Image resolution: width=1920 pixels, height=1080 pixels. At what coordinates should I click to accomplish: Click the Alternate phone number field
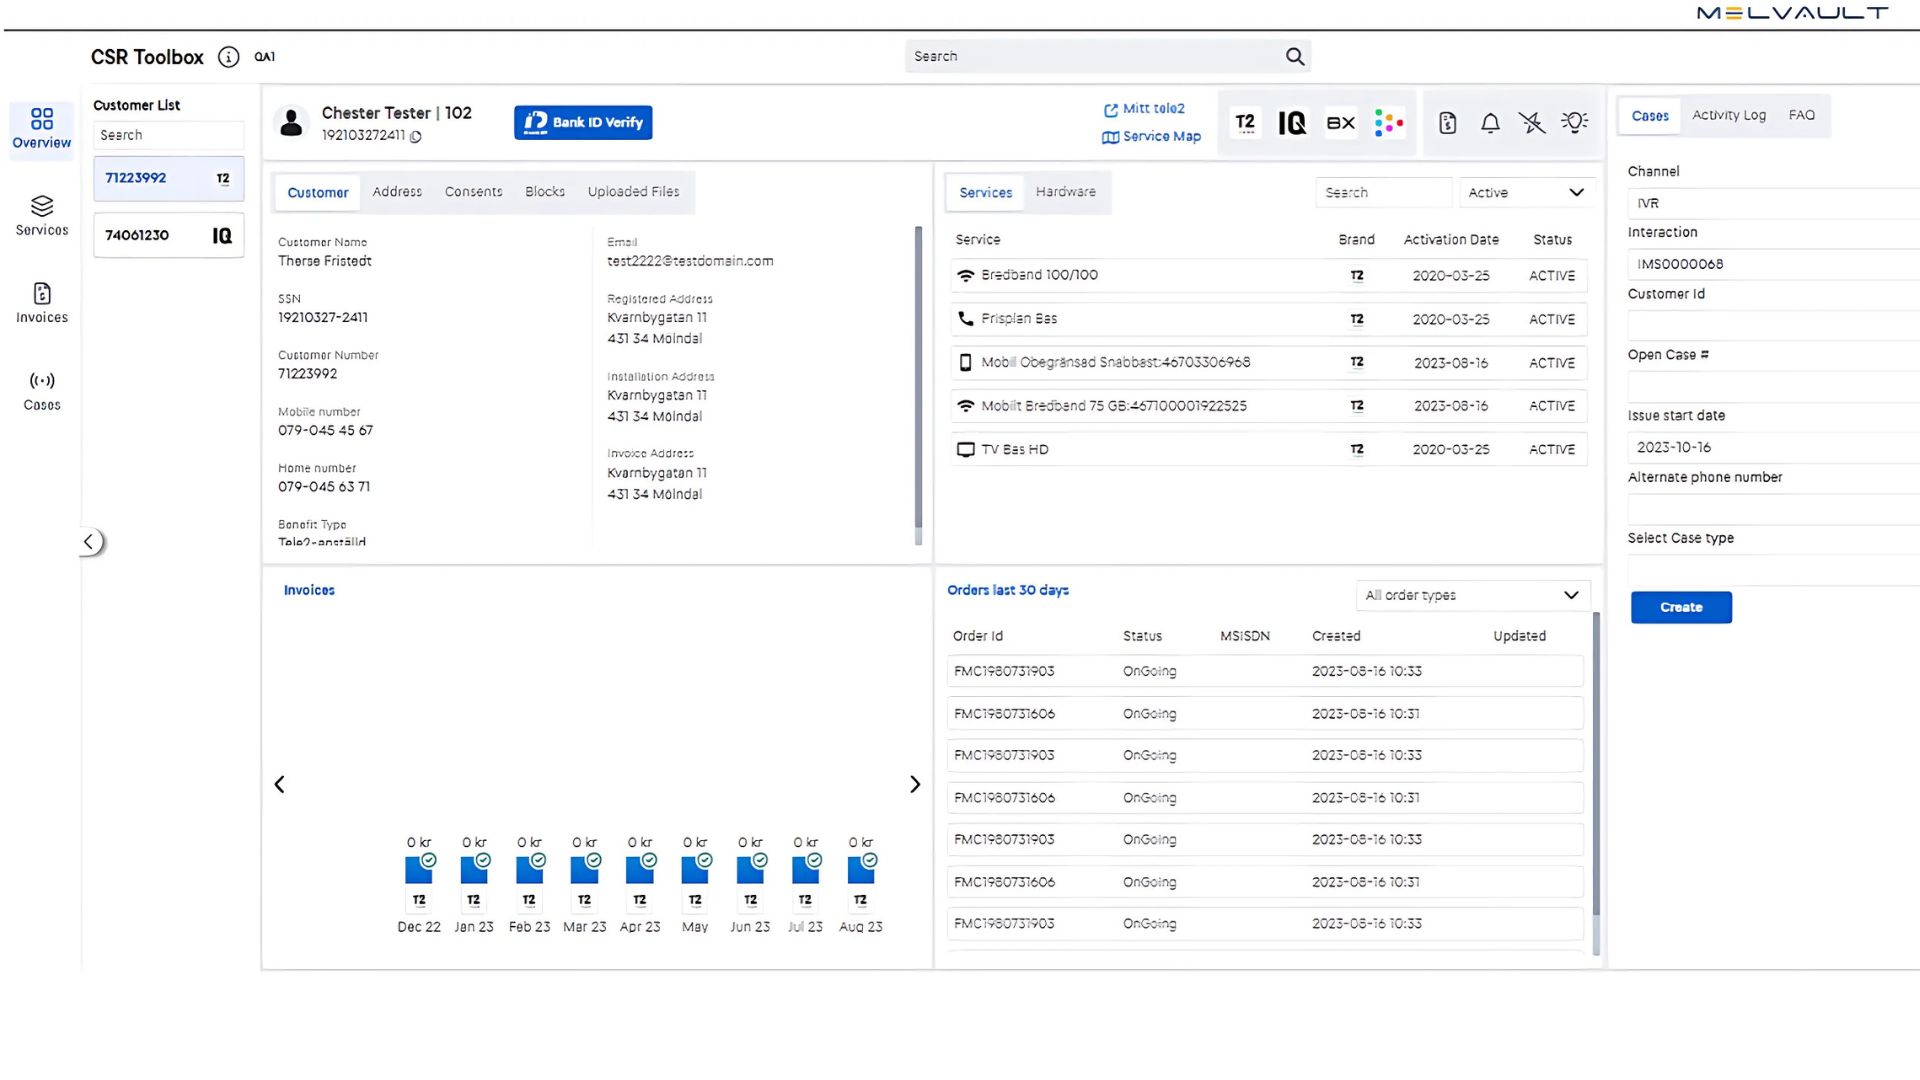click(1772, 509)
